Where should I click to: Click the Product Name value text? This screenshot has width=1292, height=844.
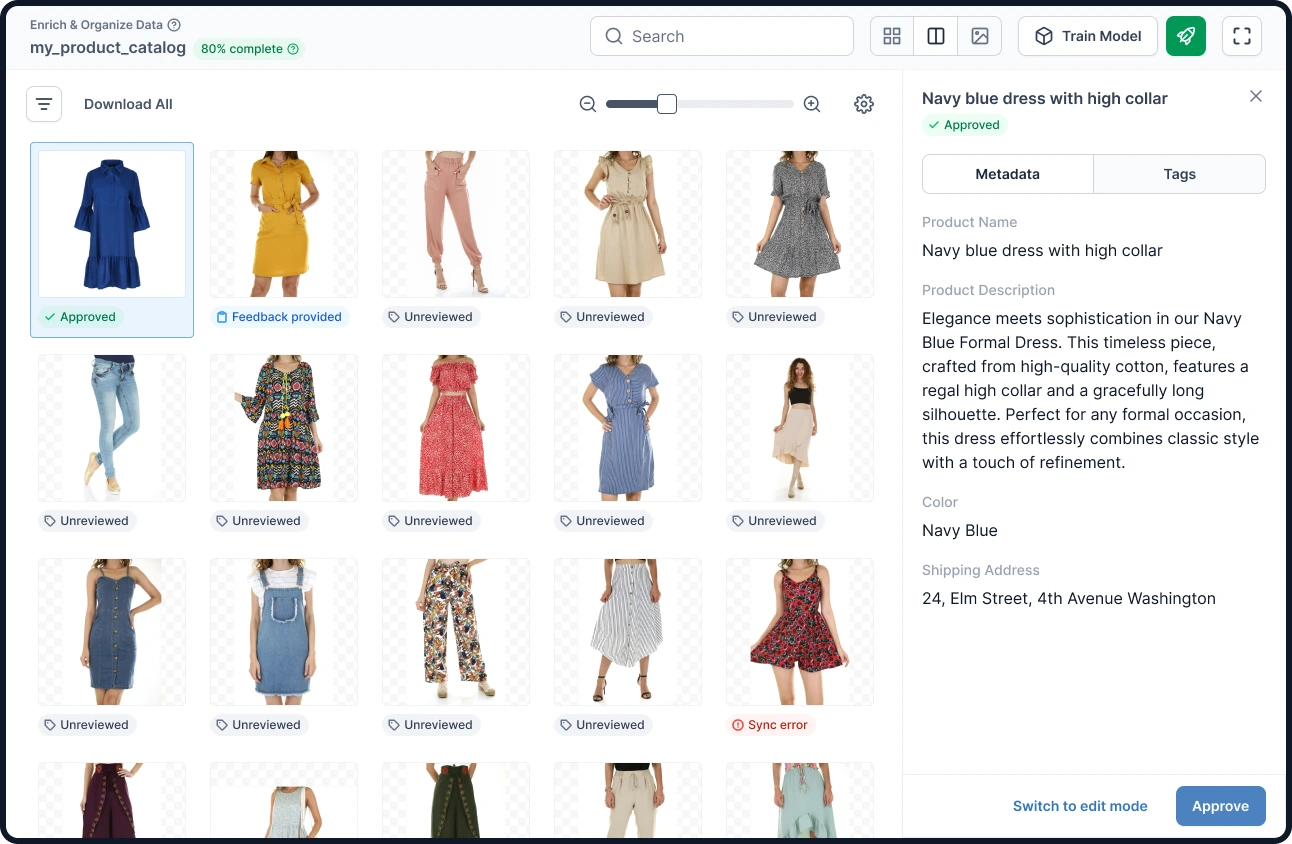[1042, 250]
